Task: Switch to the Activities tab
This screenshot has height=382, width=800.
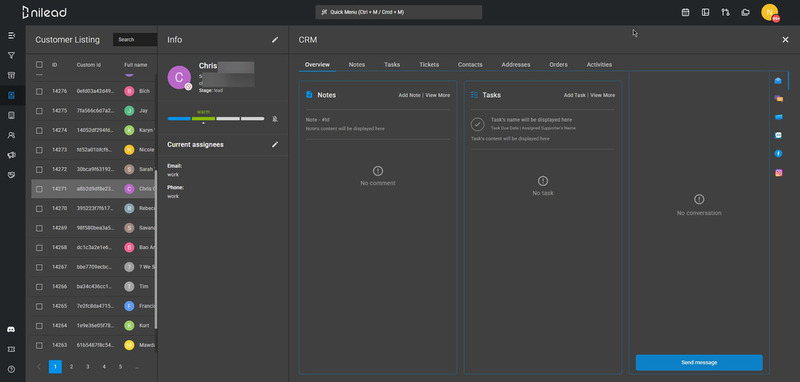Action: 599,65
